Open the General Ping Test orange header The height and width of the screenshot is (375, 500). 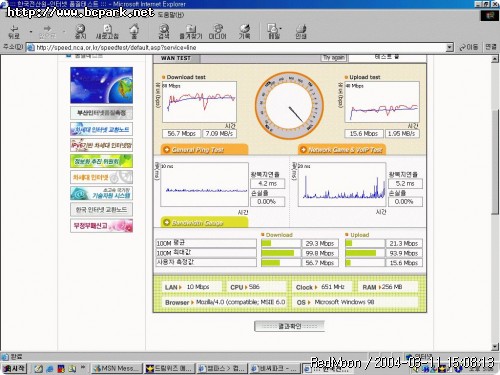pyautogui.click(x=204, y=150)
